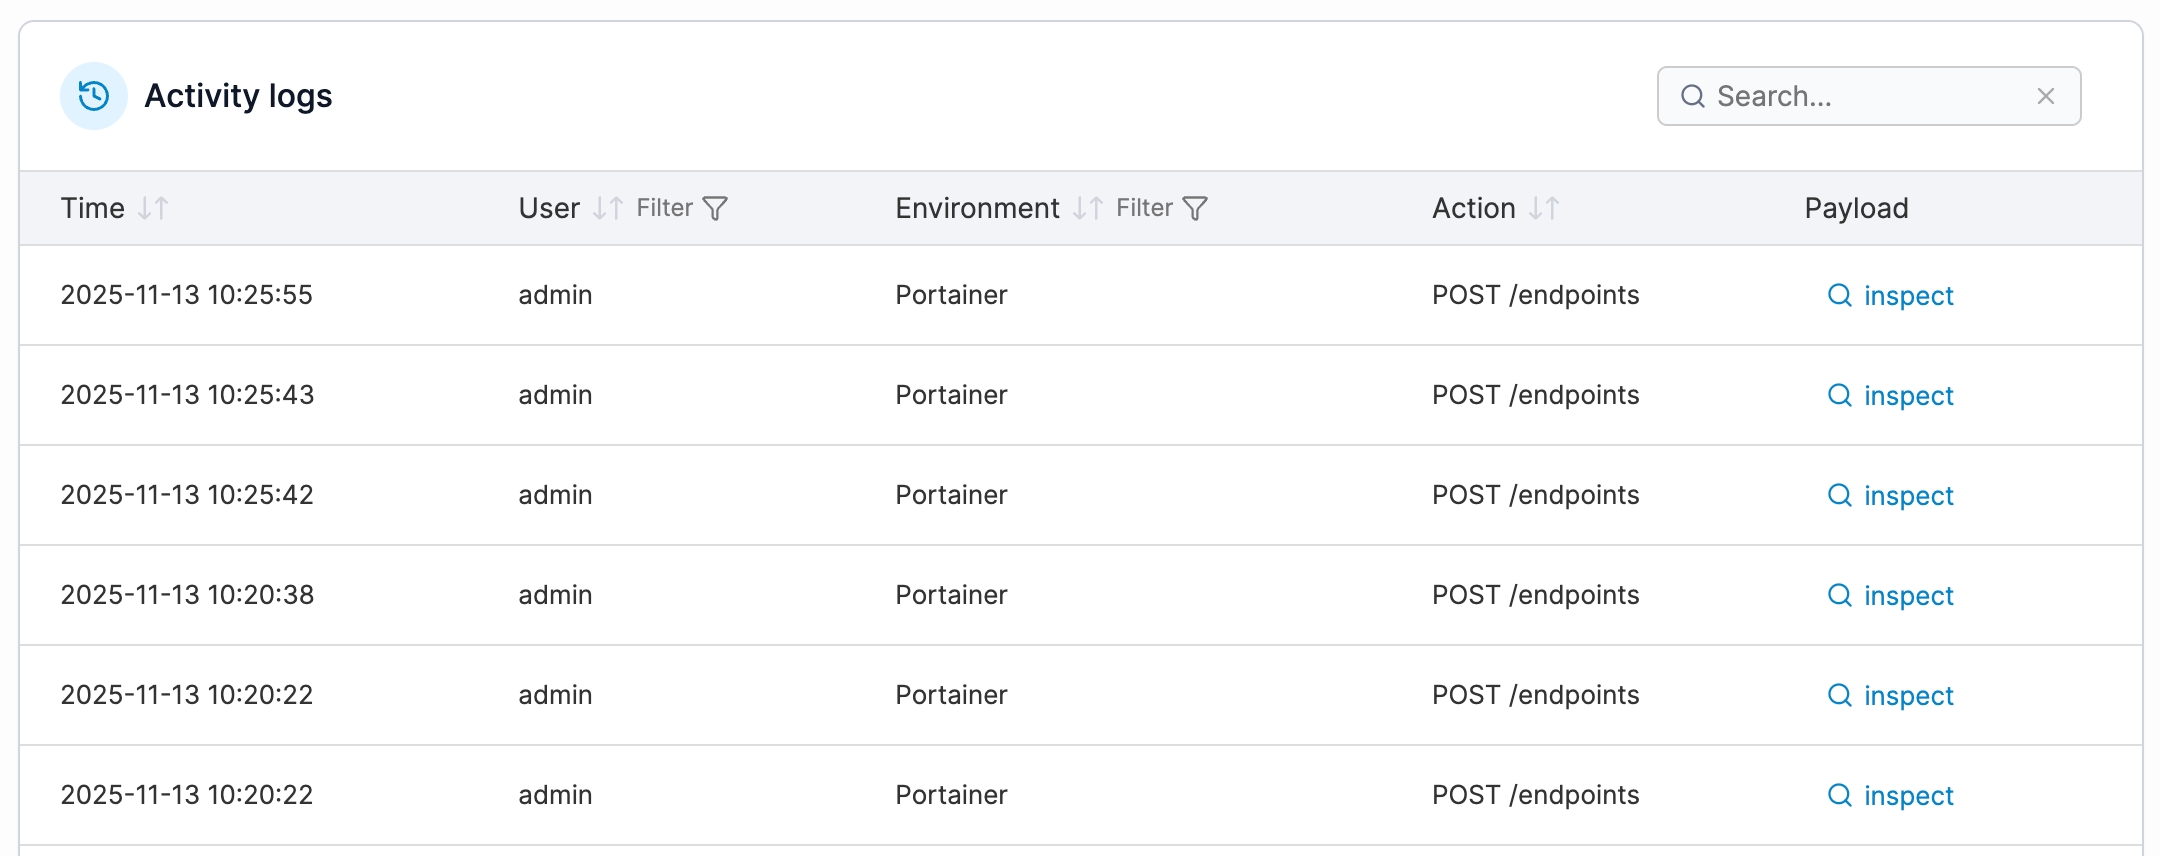Click magnifier icon in 10:25:42 row

point(1839,495)
